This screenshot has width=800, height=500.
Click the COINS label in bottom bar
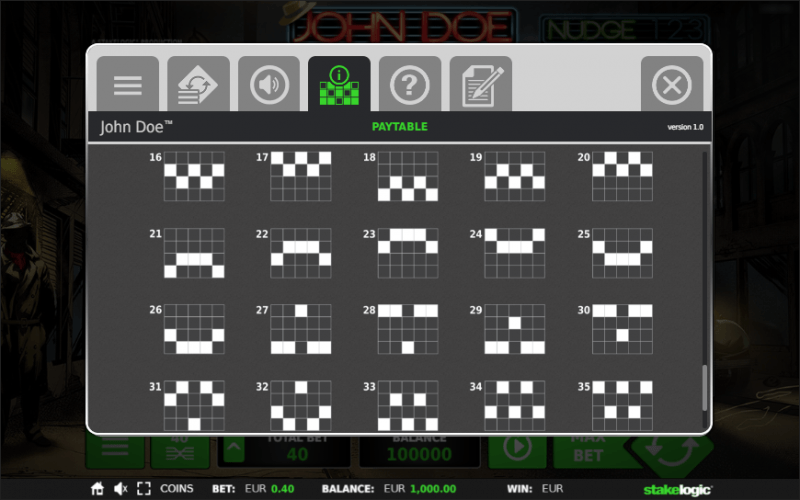177,489
